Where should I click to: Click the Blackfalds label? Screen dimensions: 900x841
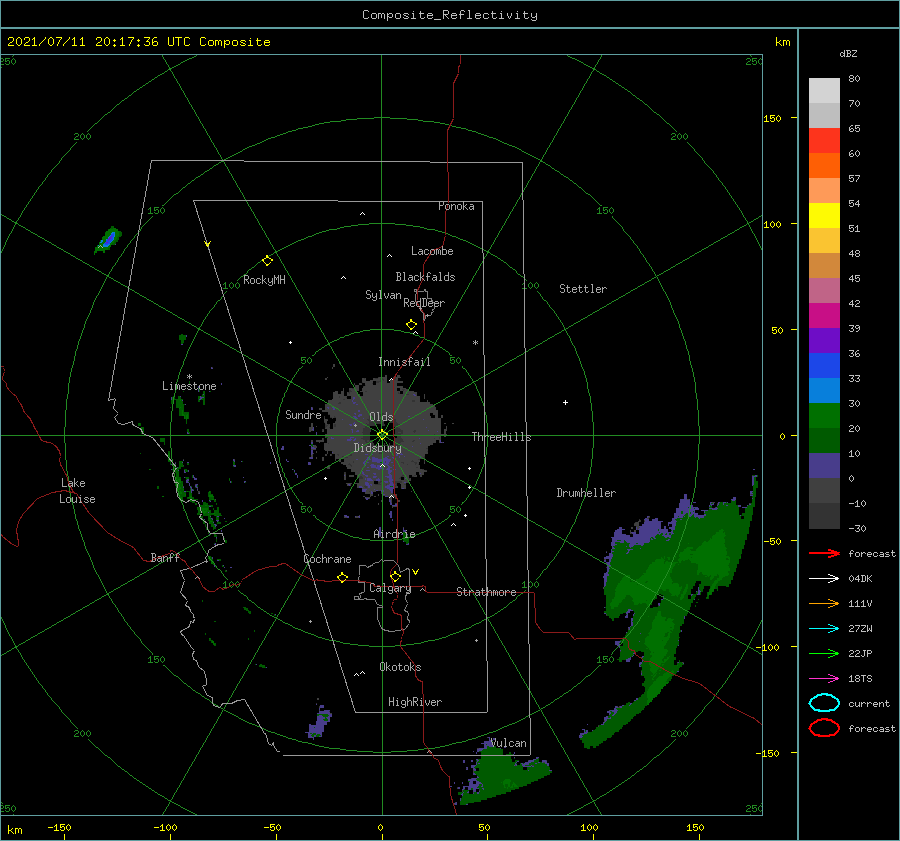[x=425, y=277]
